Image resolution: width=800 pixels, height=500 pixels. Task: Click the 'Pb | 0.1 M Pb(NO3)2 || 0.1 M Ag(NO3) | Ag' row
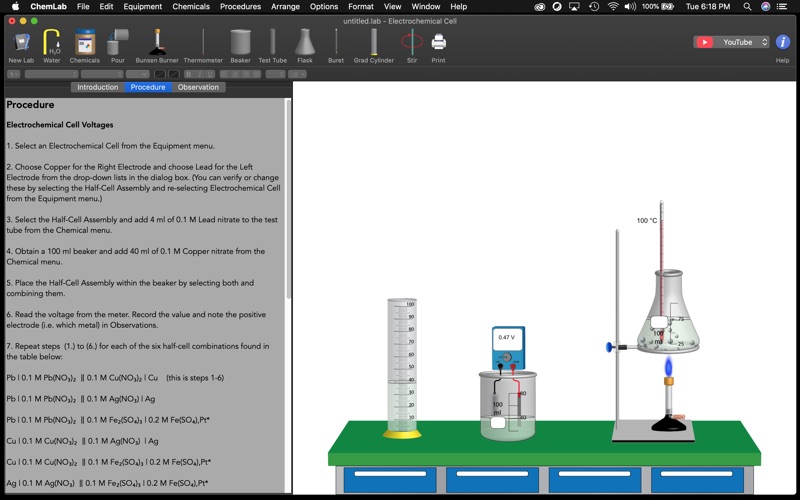[81, 399]
